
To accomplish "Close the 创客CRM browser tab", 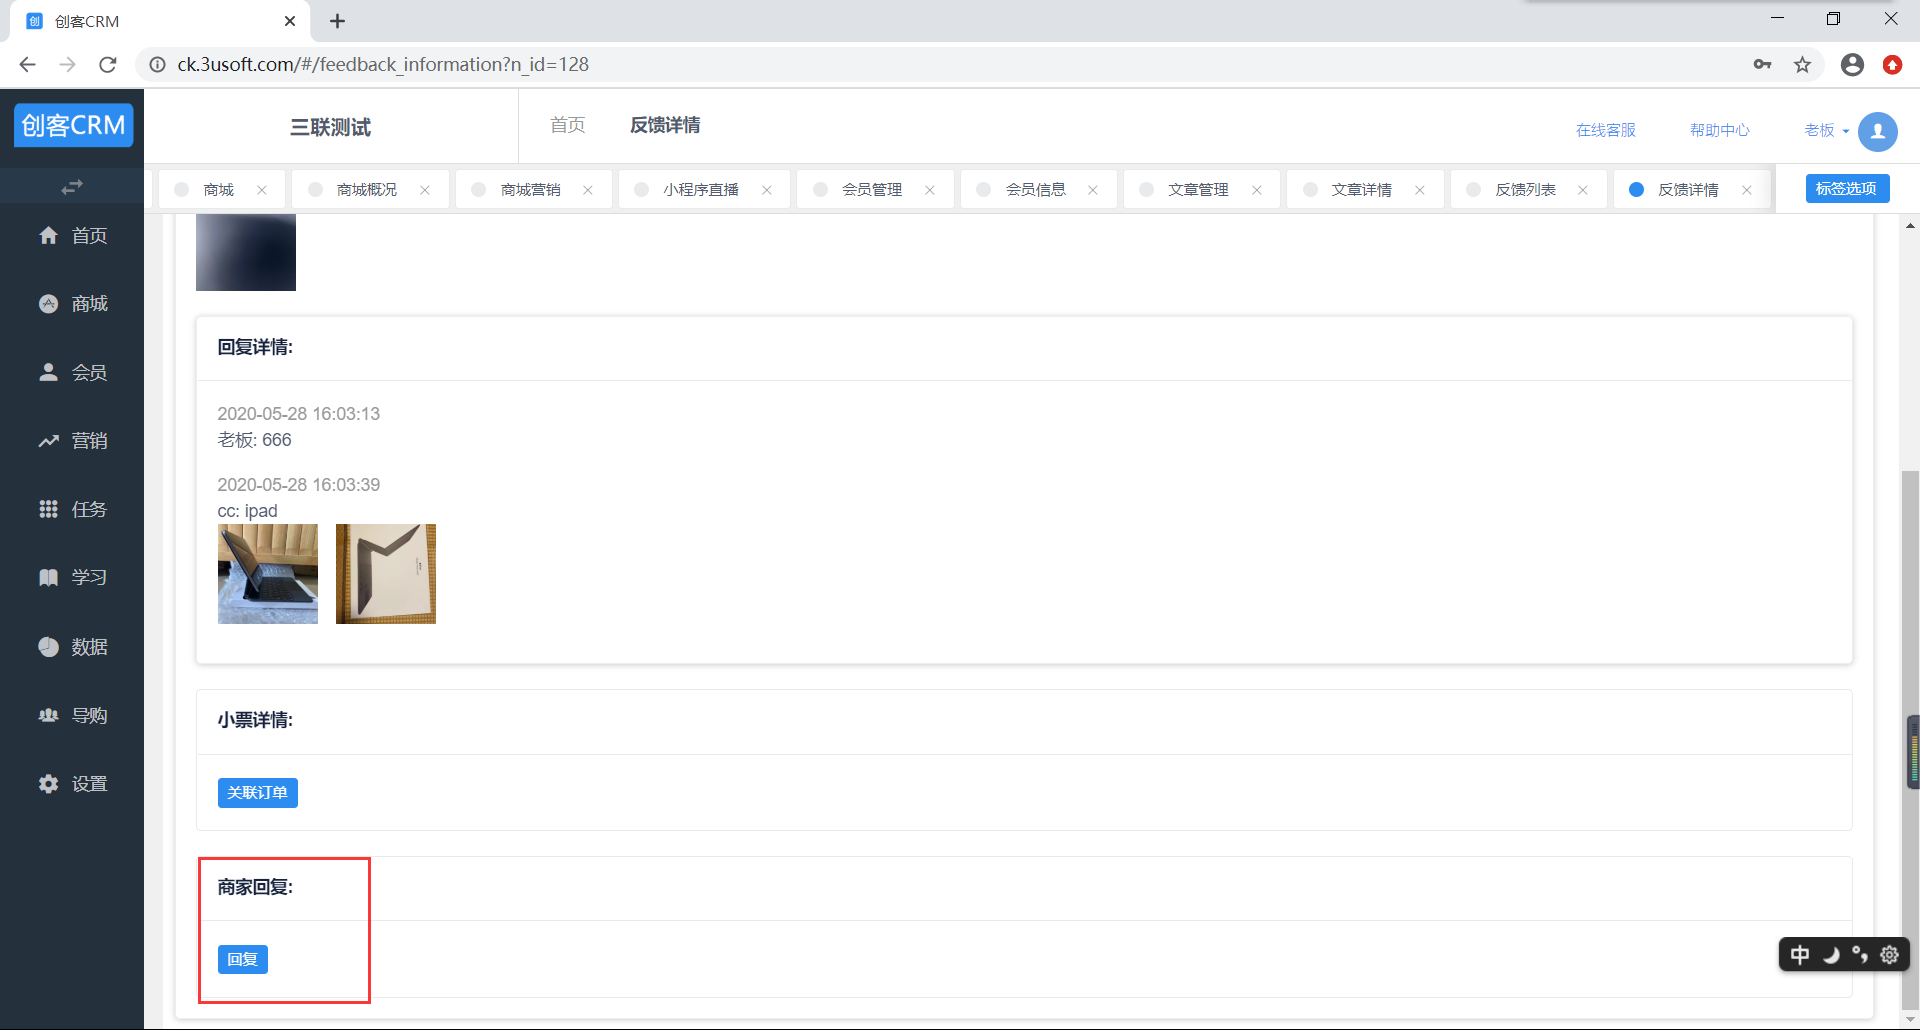I will pos(290,21).
